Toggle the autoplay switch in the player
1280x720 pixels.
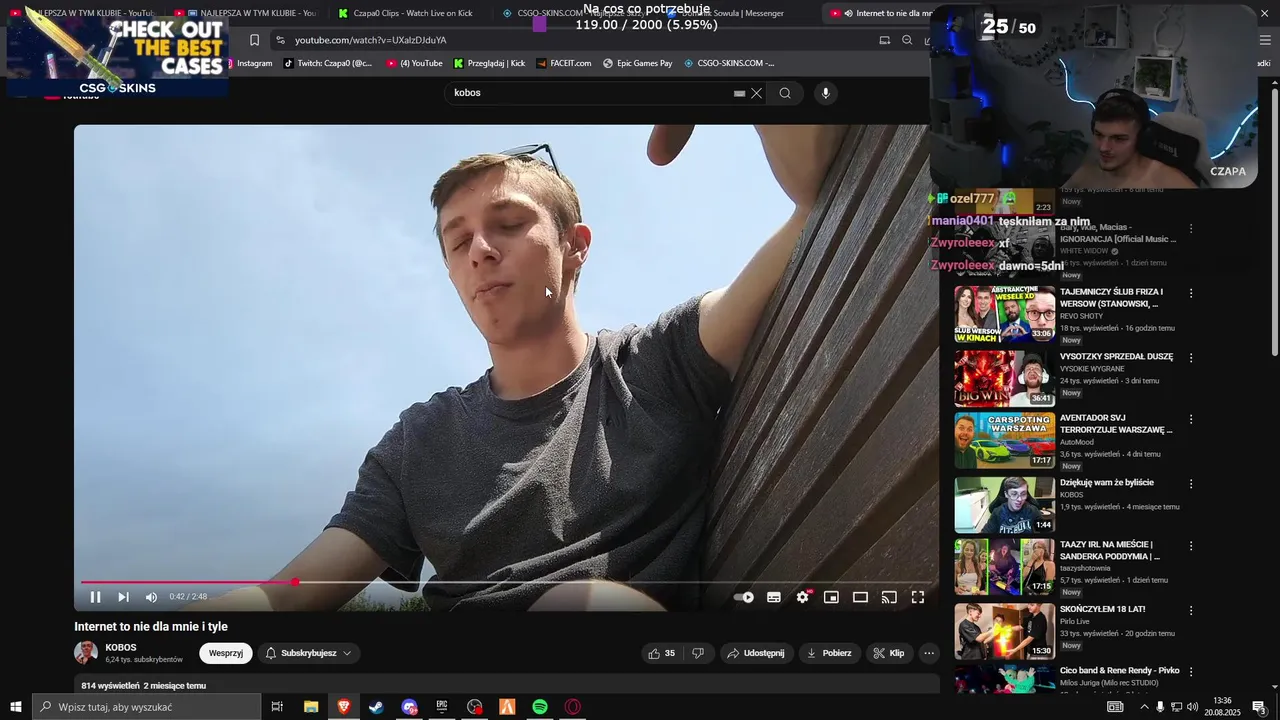tap(744, 597)
